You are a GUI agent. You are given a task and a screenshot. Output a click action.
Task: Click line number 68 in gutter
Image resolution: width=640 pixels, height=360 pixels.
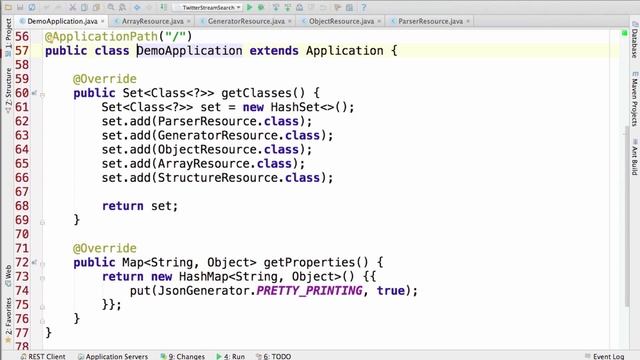pos(22,206)
